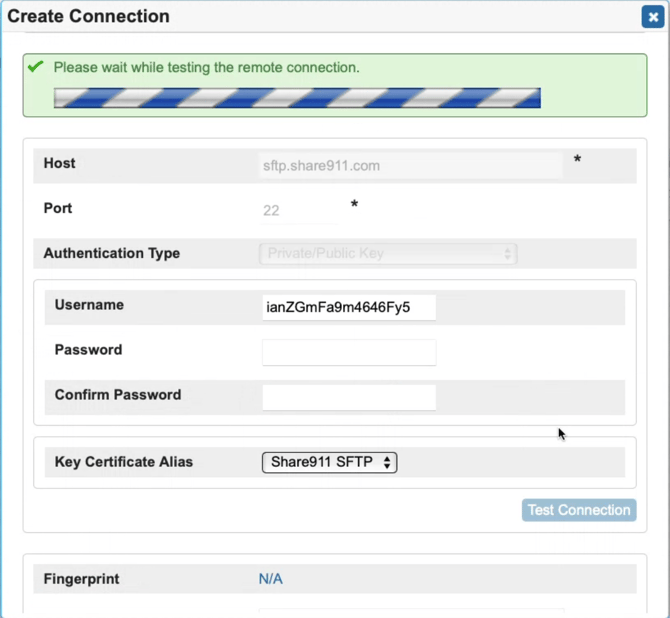Click the Key Certificate Alias label

coord(124,462)
